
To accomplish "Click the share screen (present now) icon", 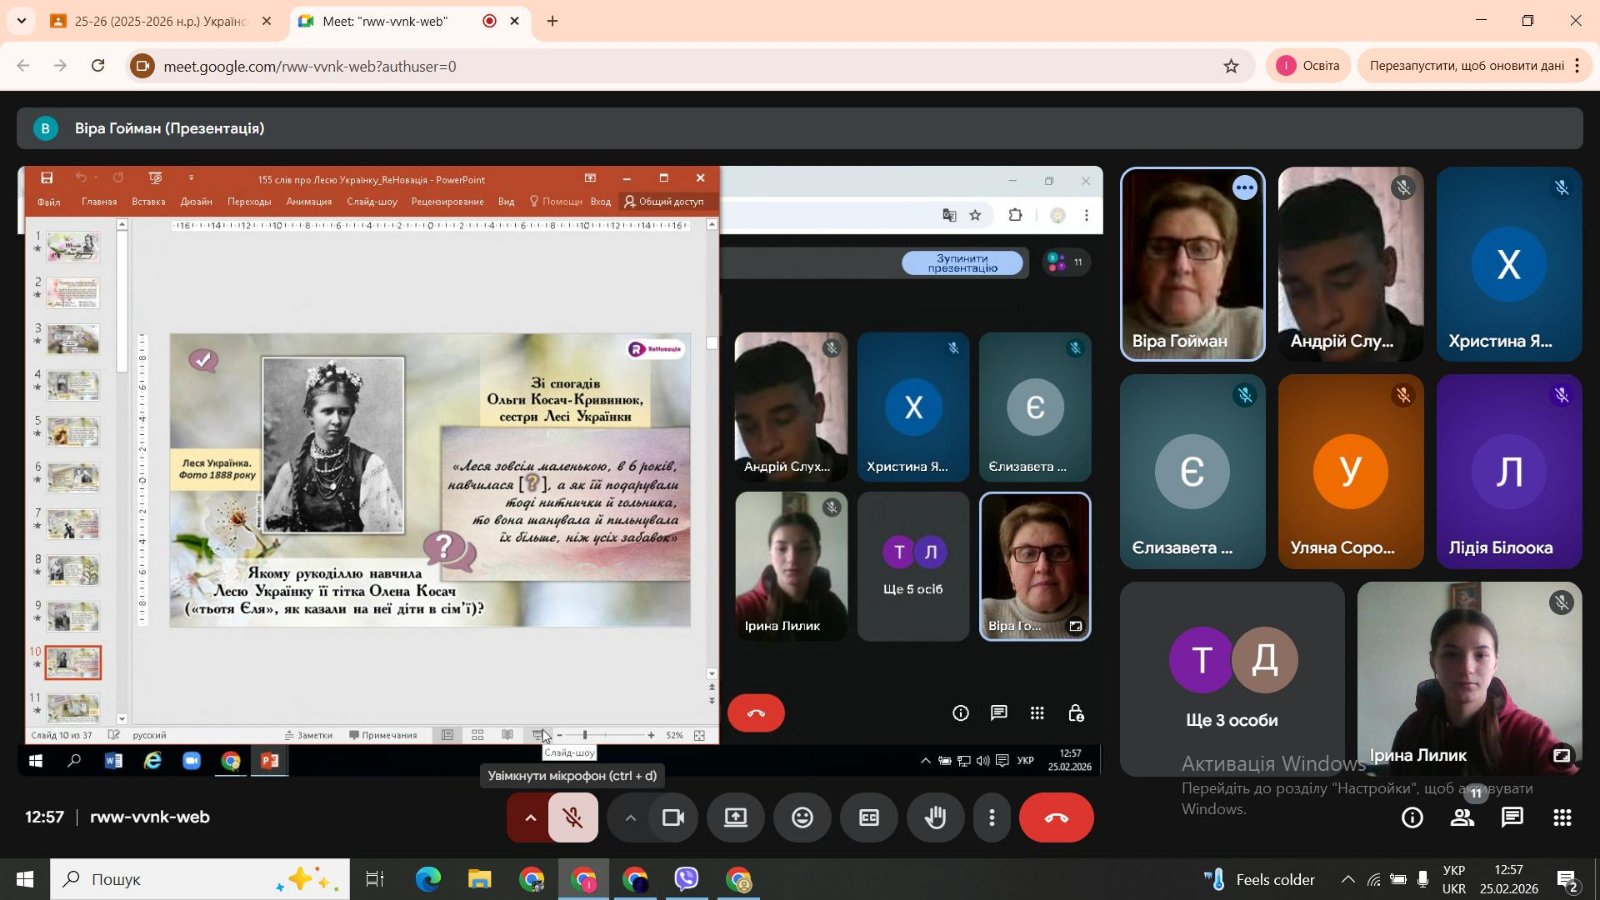I will [736, 818].
